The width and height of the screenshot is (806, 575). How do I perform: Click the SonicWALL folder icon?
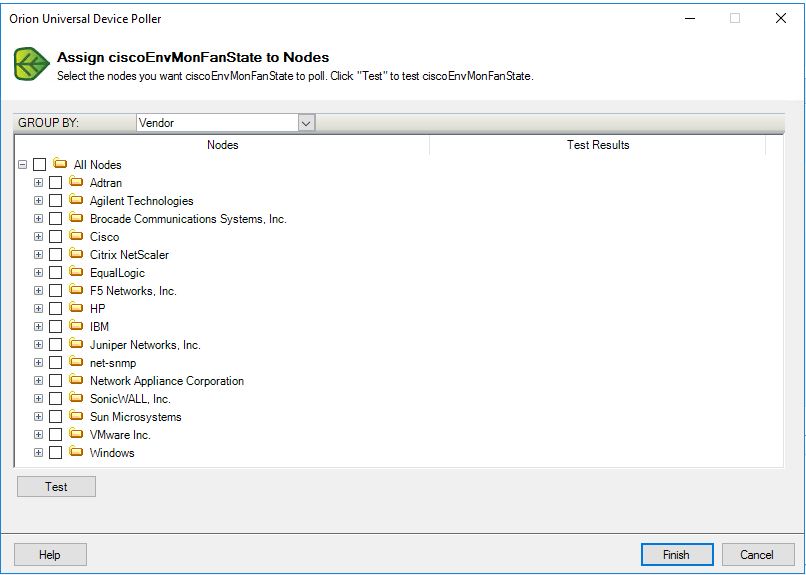coord(76,398)
